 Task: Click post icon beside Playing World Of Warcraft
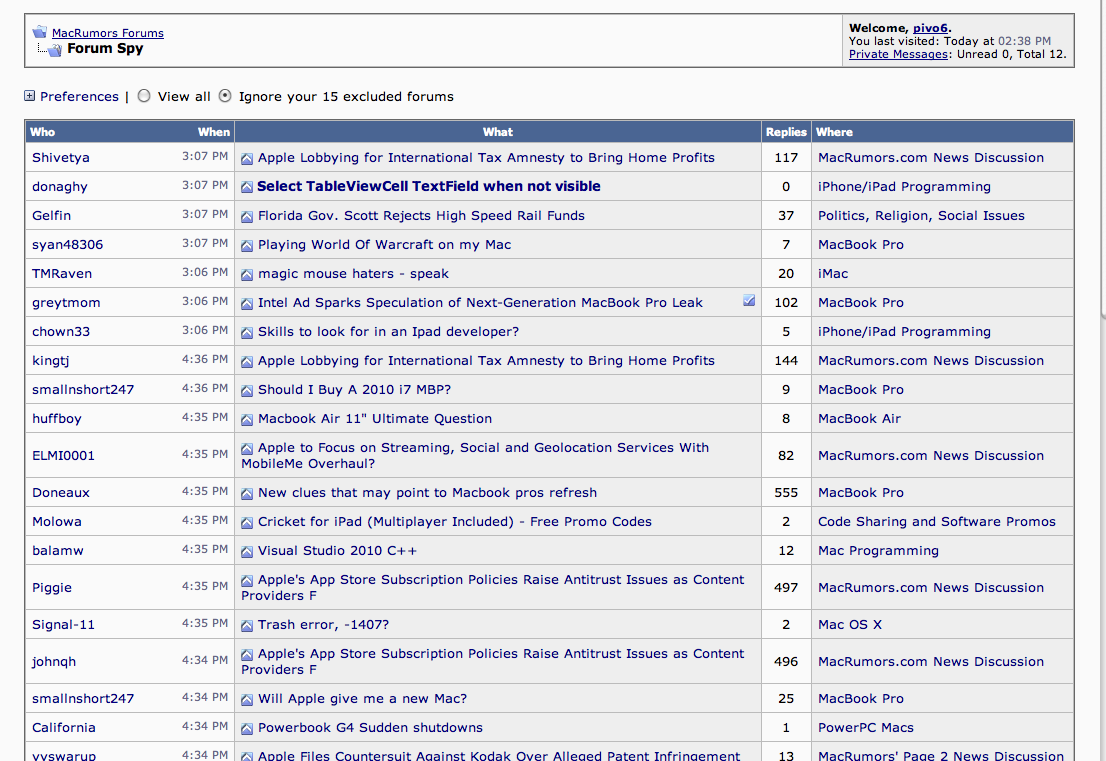(247, 245)
